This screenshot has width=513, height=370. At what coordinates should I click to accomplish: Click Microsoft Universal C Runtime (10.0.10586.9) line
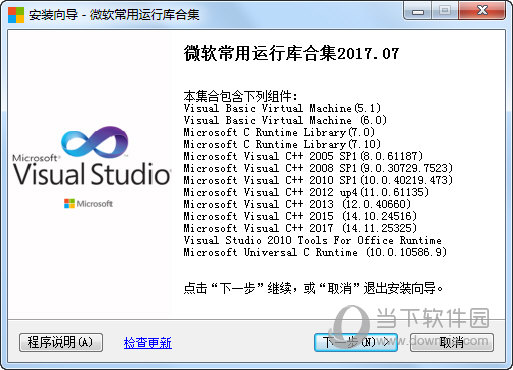tap(315, 252)
